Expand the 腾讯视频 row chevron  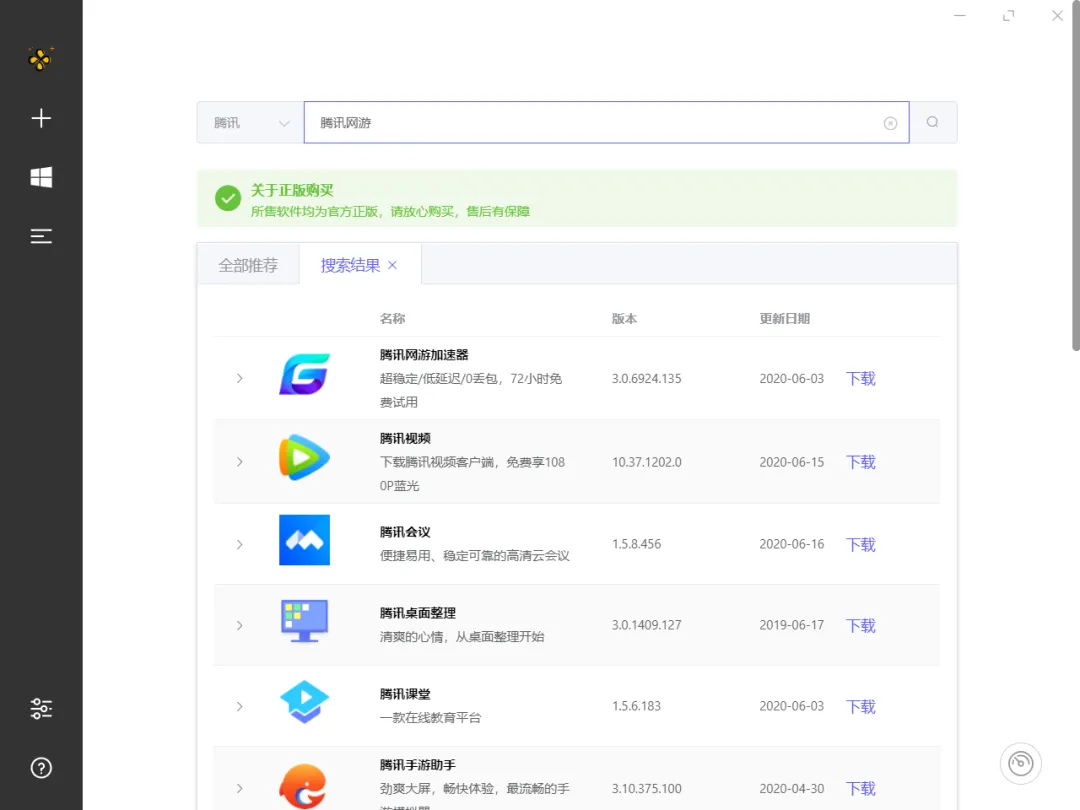click(240, 461)
